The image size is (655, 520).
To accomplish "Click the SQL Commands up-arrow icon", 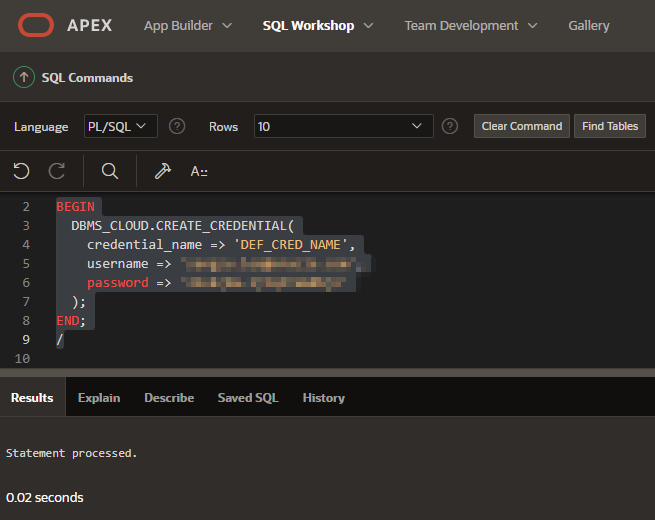I will click(x=24, y=77).
